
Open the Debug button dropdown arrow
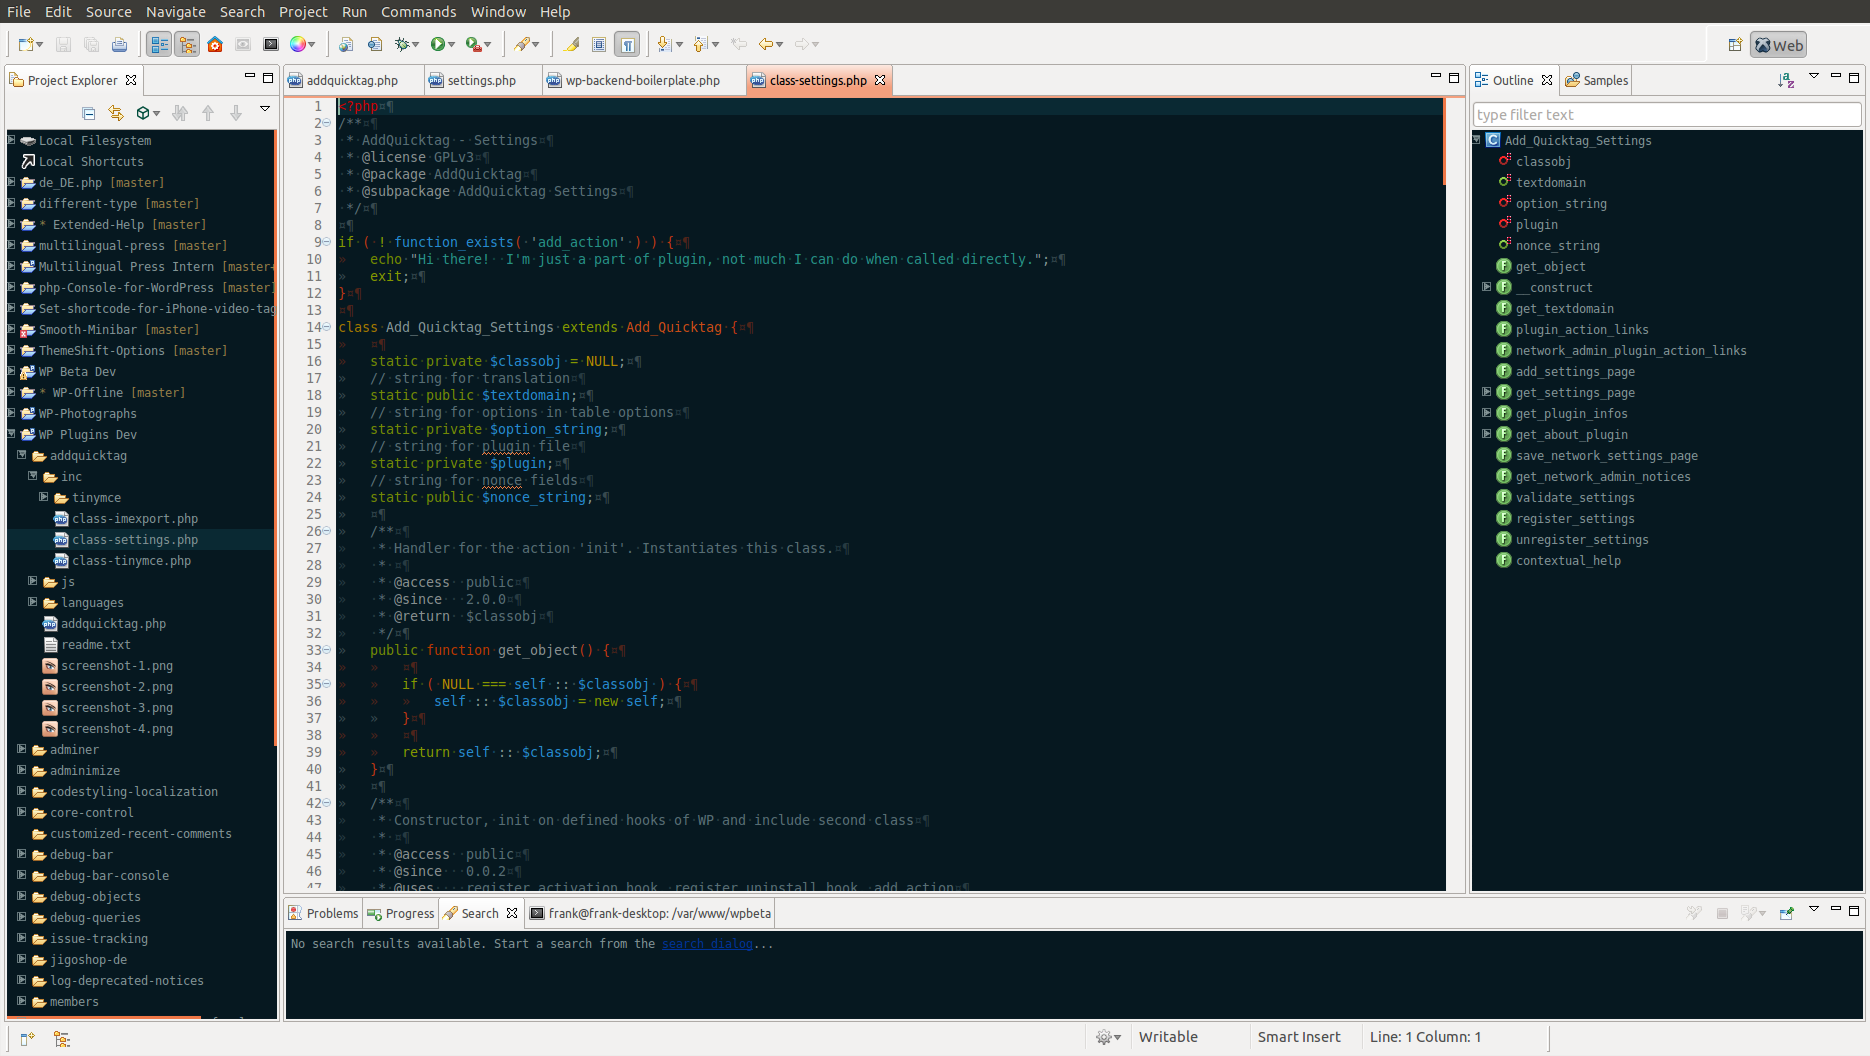(x=415, y=44)
